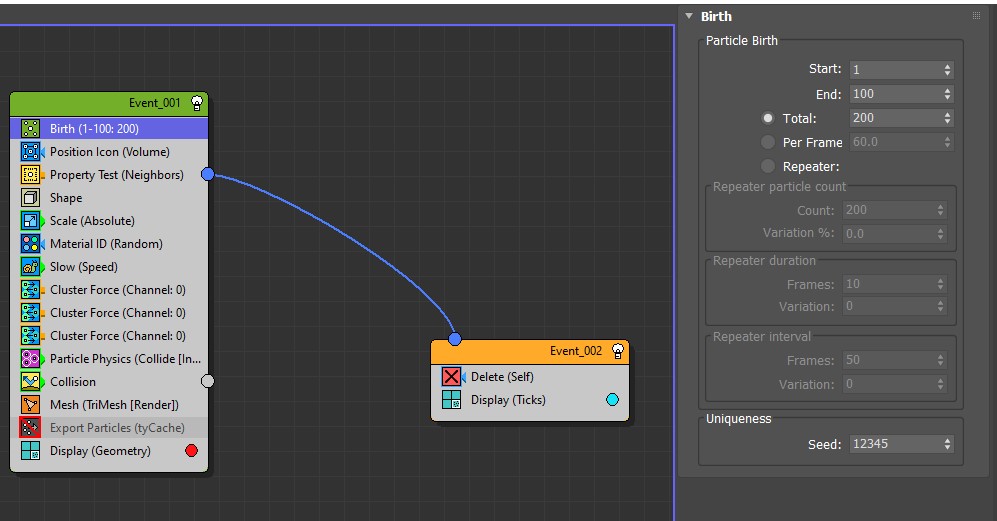Click the Repeater Count spinner arrows
Viewport: 997px width, 521px height.
point(940,210)
